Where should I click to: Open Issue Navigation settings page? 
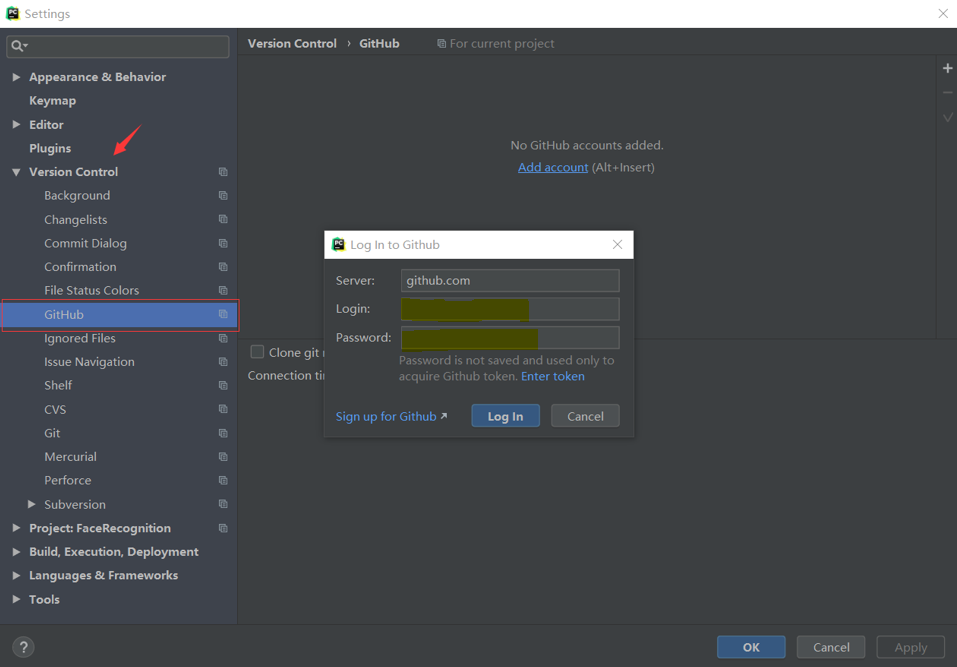(89, 362)
